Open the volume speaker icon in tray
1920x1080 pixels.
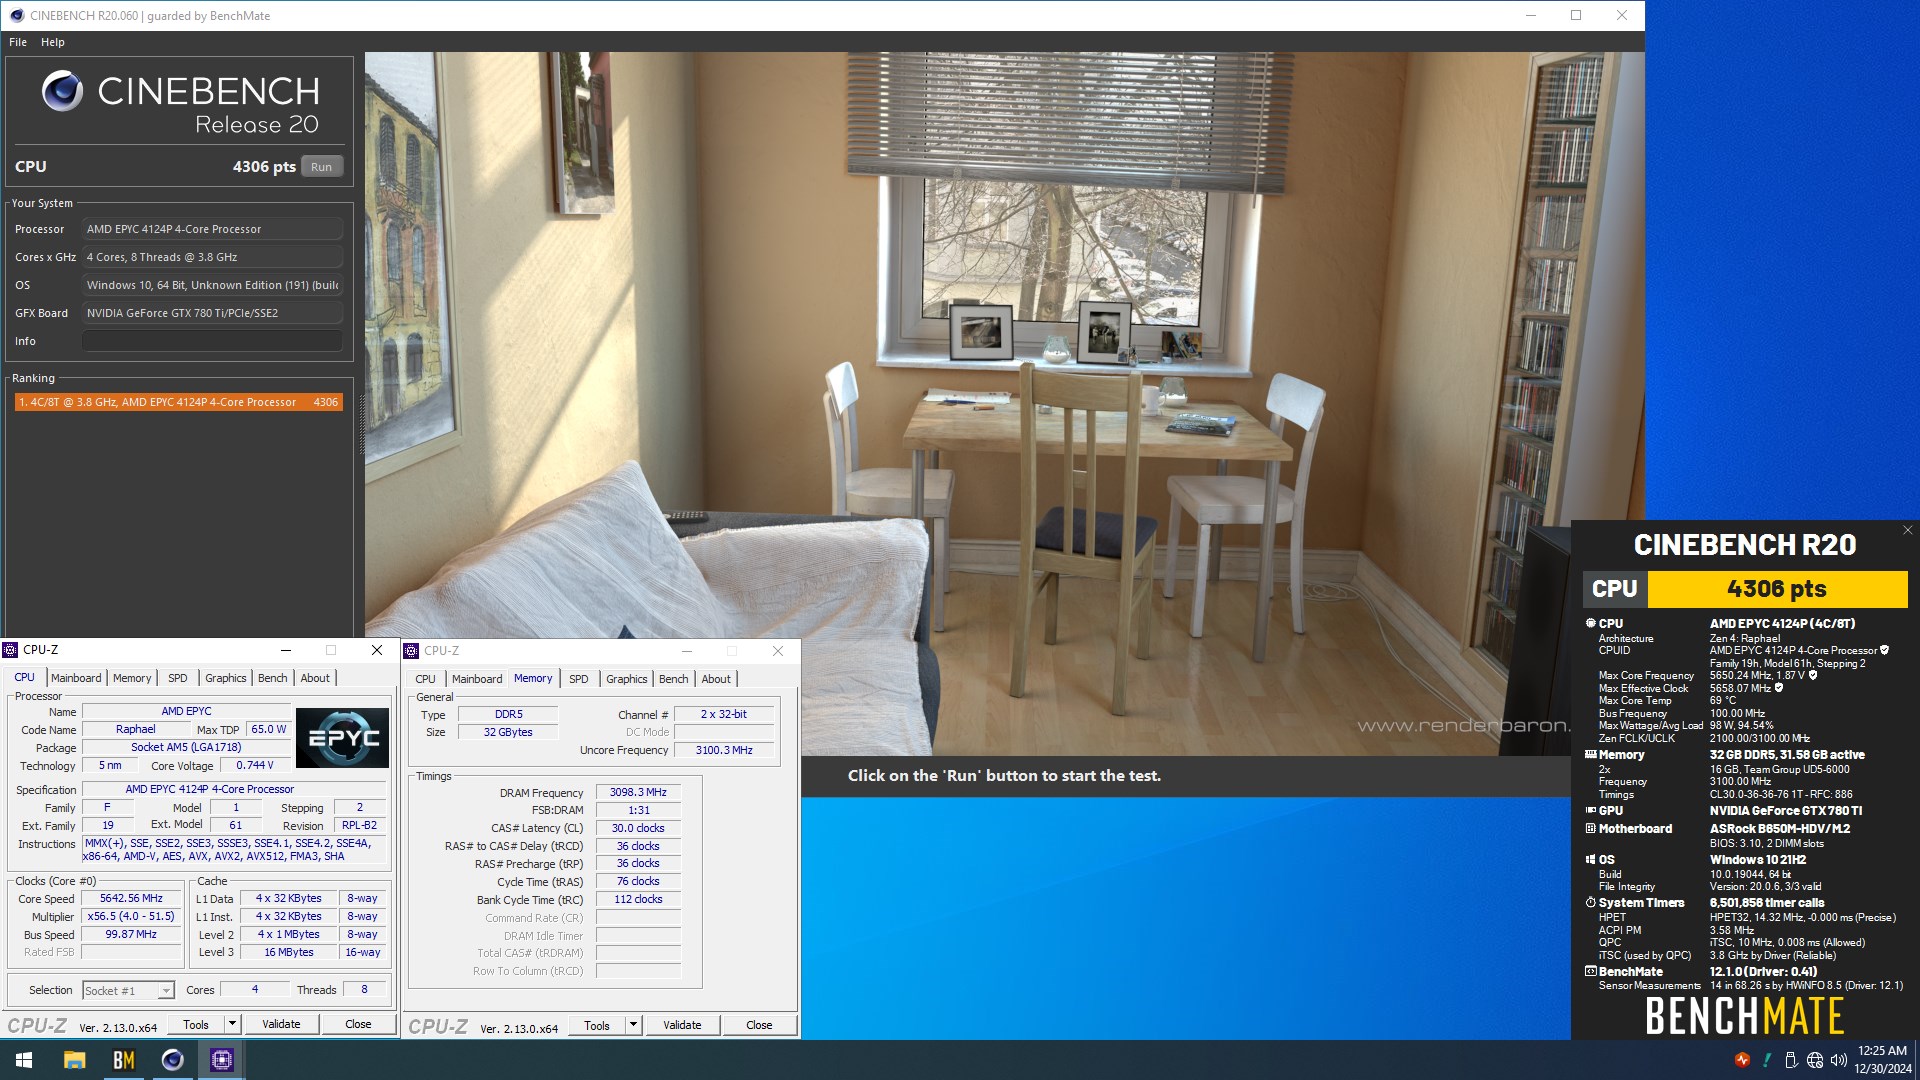[x=1838, y=1060]
